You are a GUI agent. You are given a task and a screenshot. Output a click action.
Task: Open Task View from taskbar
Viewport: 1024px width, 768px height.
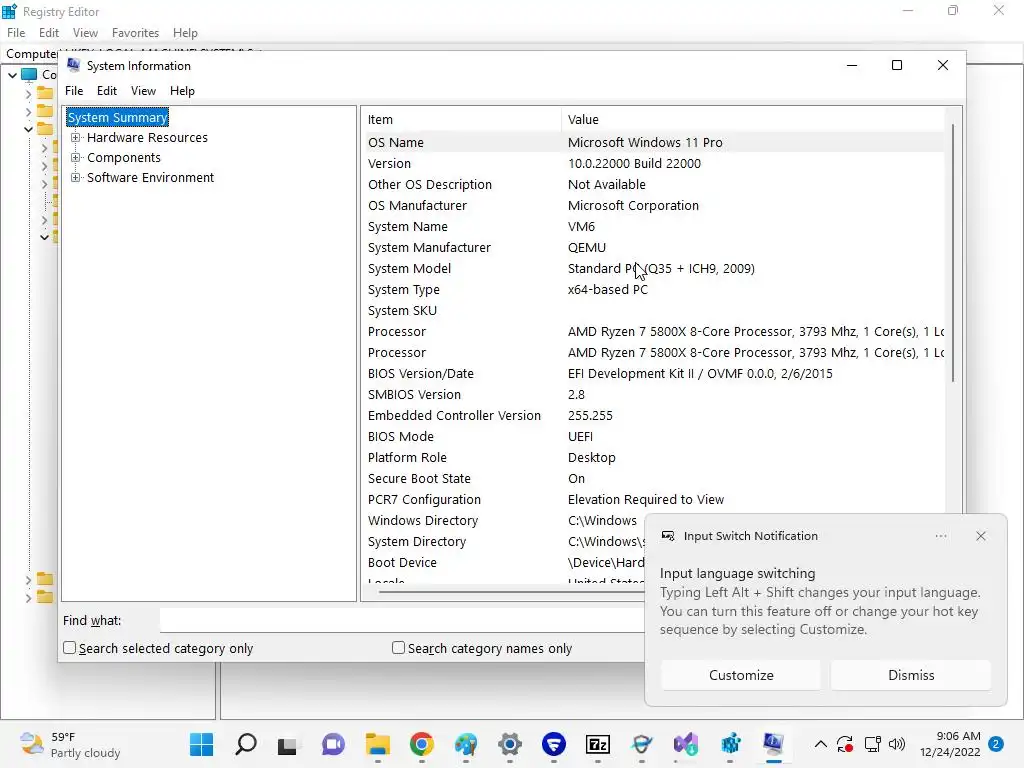[x=287, y=745]
